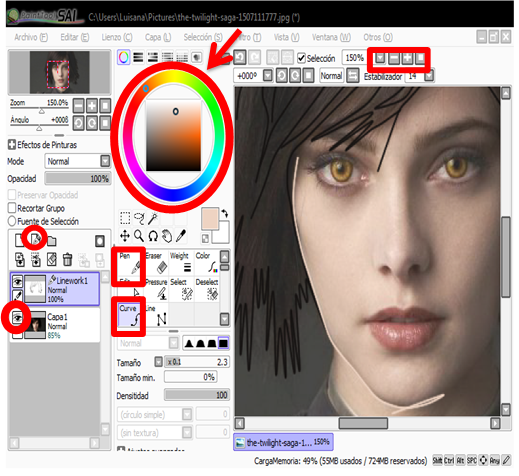
Task: Open the Ventana menu
Action: click(x=331, y=37)
